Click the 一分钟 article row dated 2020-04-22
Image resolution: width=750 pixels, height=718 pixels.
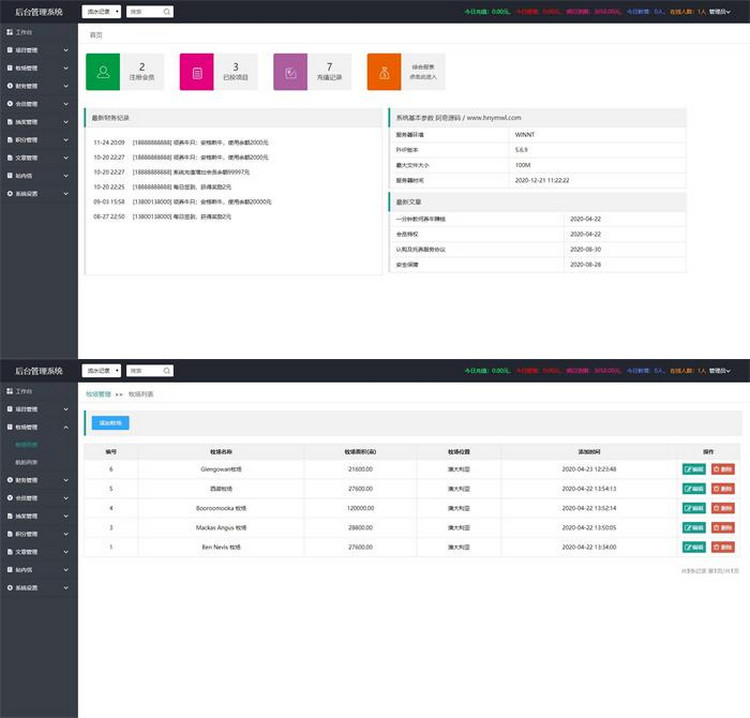click(x=538, y=219)
